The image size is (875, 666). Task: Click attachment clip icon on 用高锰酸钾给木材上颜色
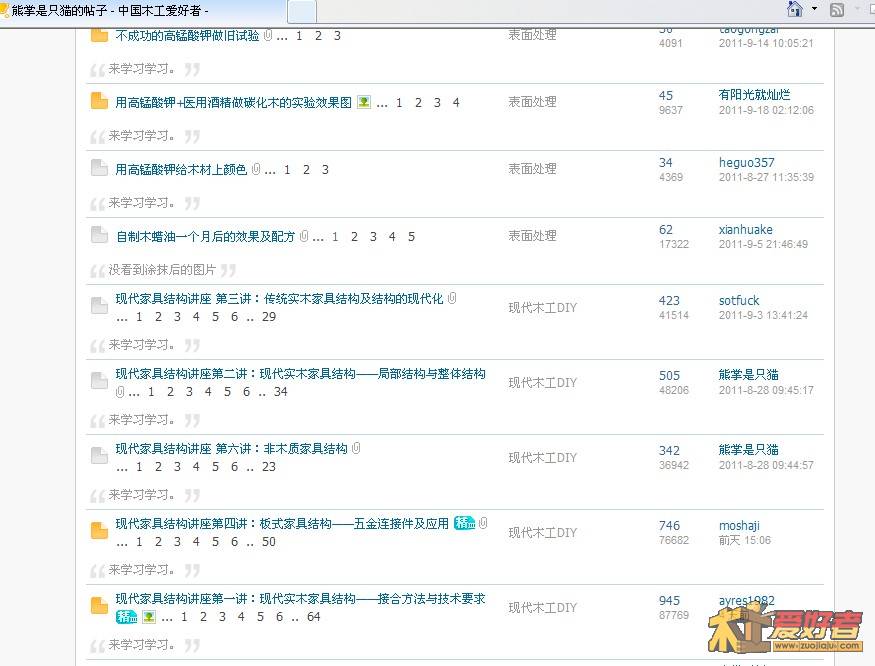[256, 169]
